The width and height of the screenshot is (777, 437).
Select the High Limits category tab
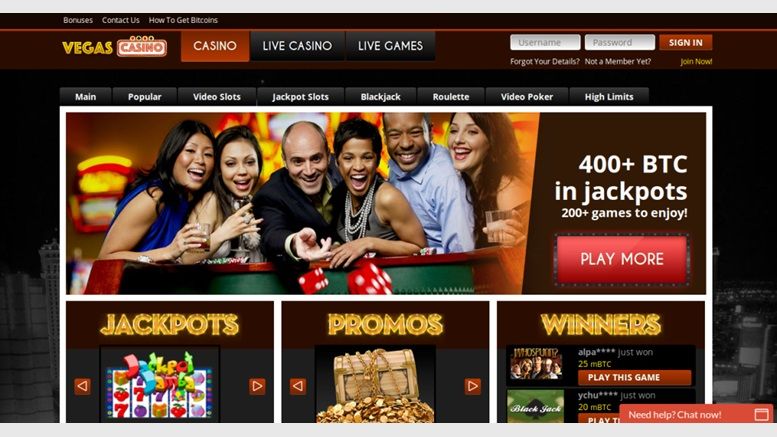coord(609,97)
